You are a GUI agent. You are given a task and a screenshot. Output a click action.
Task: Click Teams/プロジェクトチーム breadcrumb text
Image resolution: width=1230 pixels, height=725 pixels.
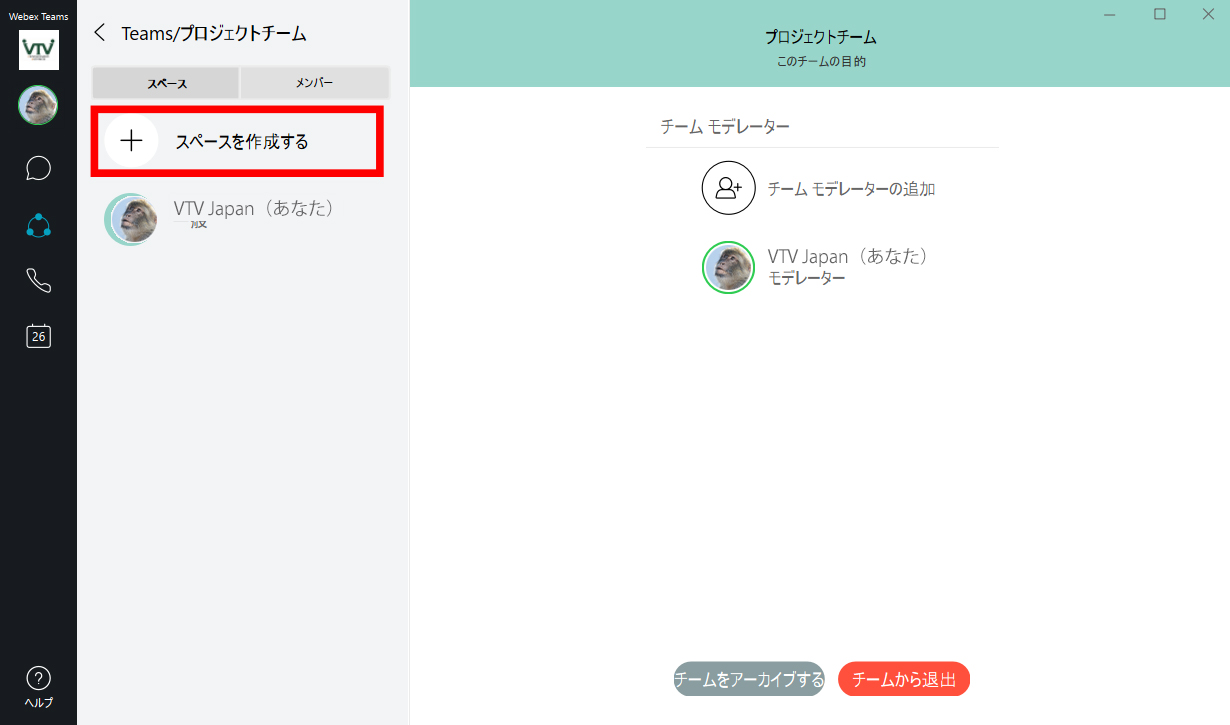tap(214, 33)
